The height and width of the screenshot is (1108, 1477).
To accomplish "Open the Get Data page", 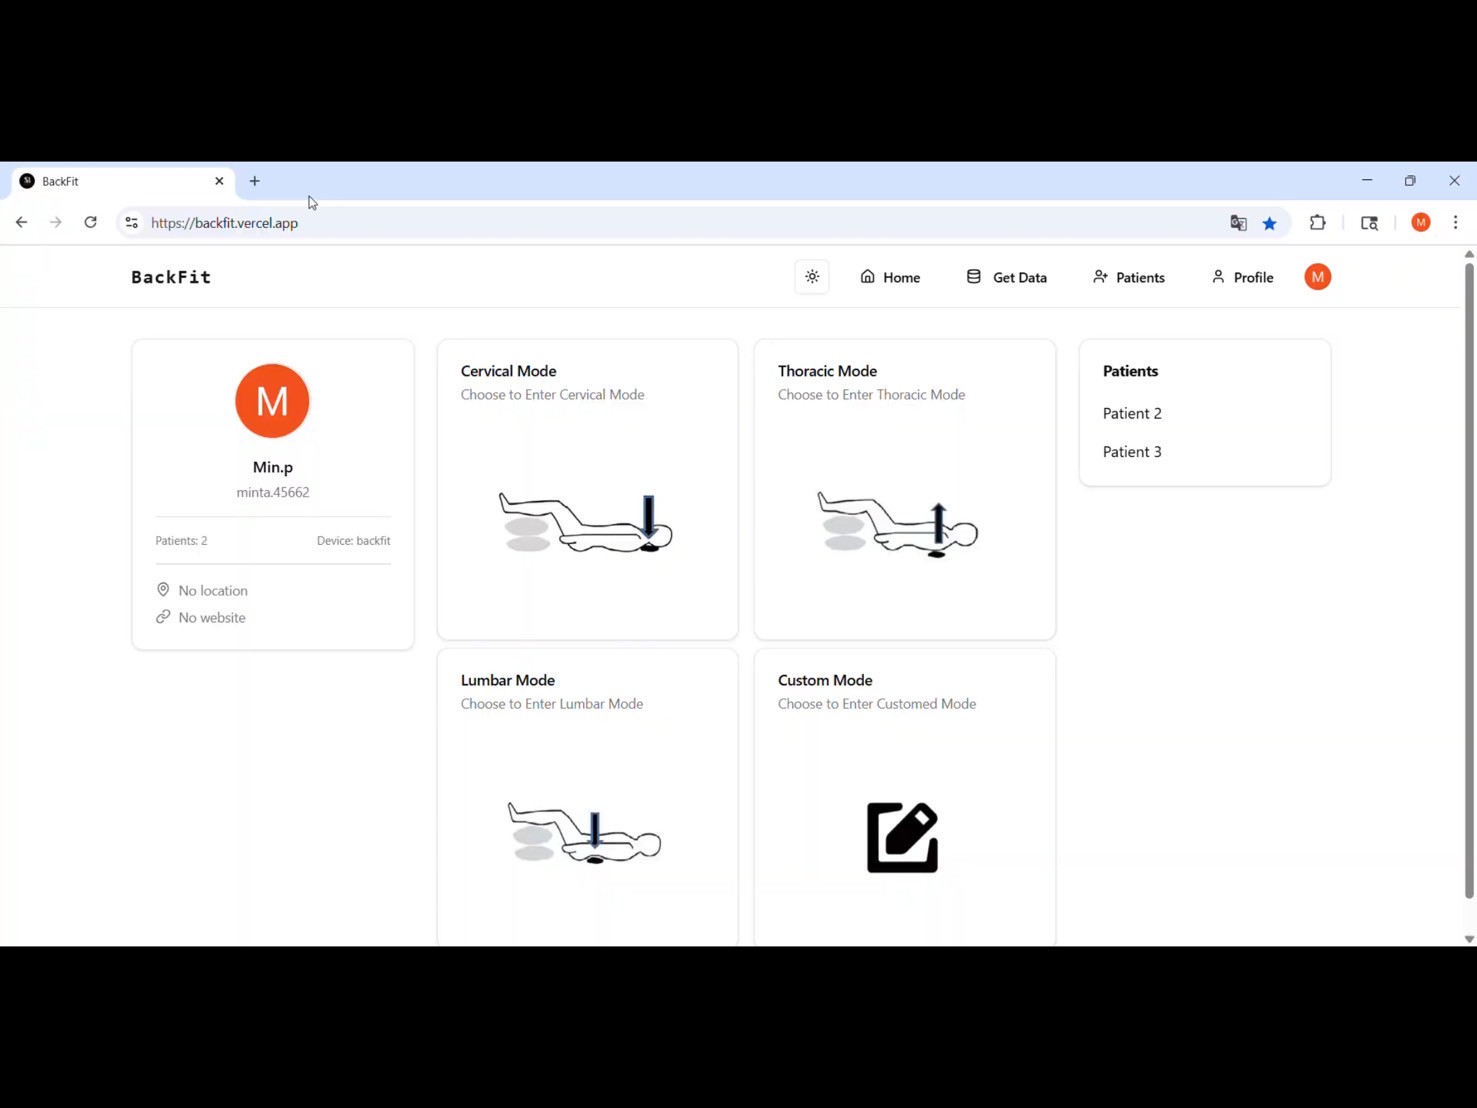I will pos(1006,277).
